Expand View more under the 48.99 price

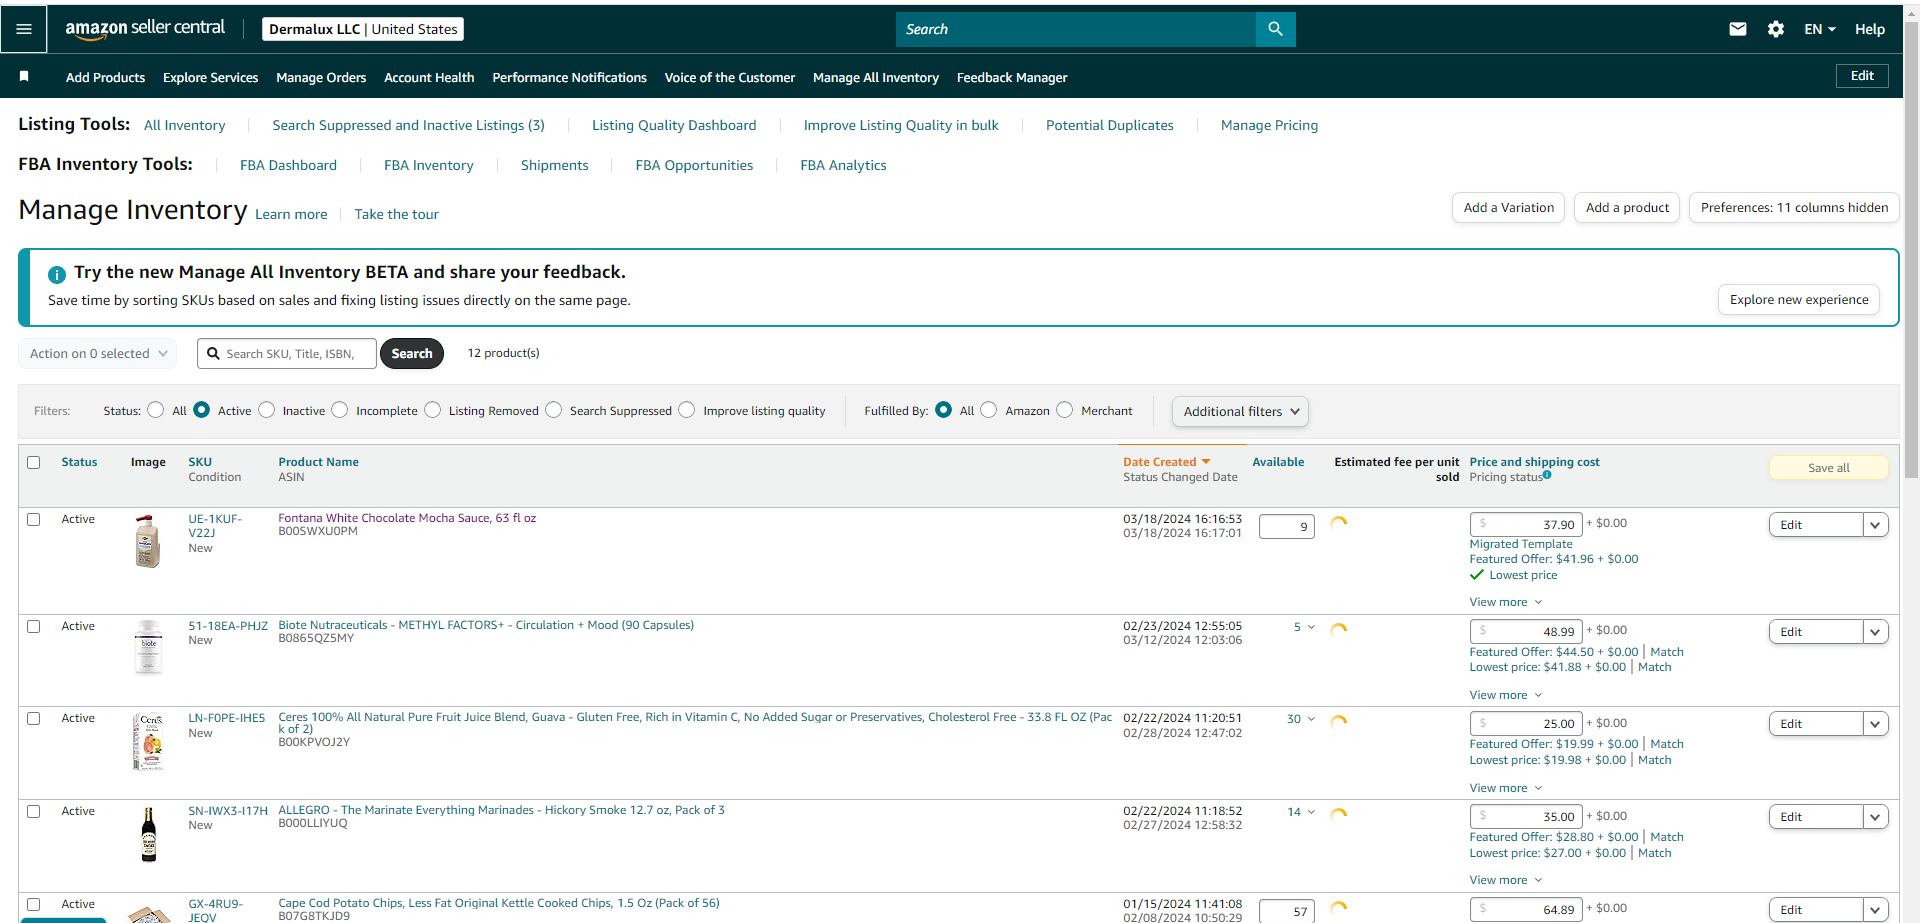click(1506, 695)
